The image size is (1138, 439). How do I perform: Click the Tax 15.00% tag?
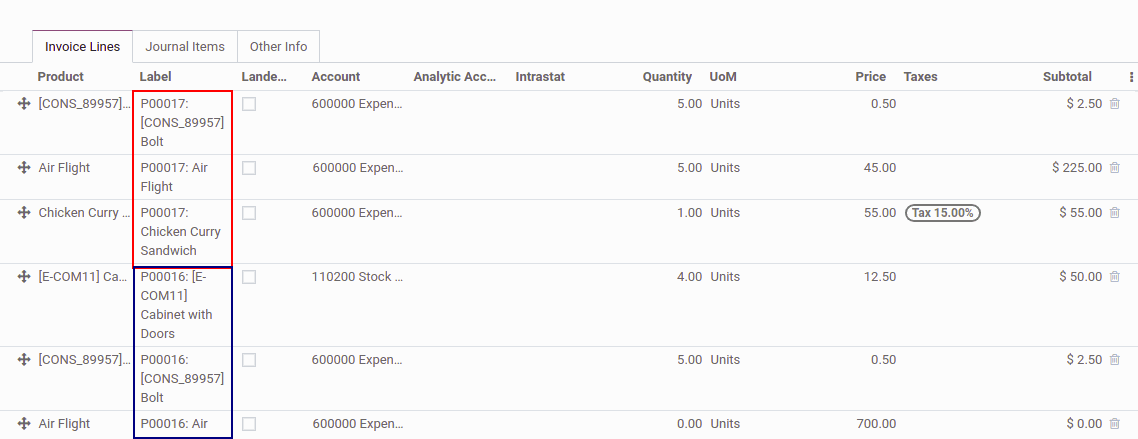942,213
